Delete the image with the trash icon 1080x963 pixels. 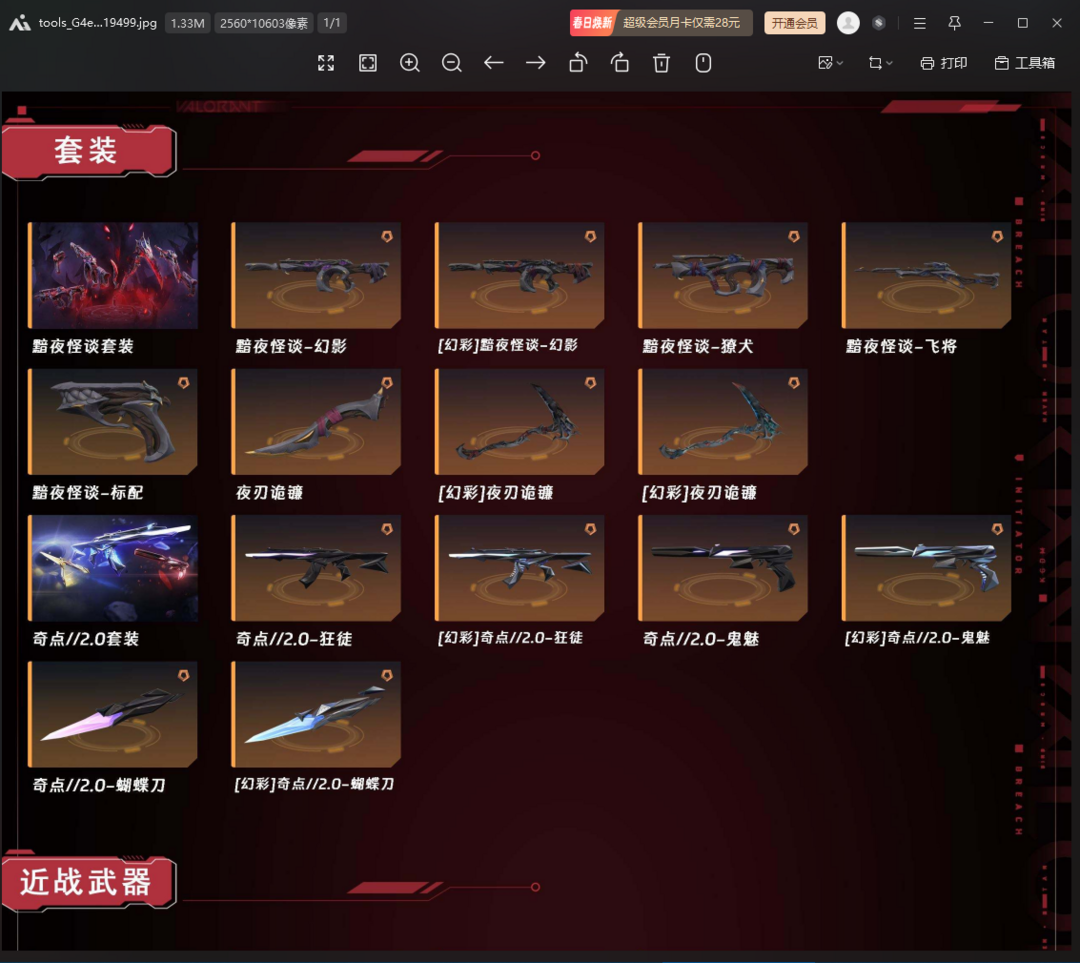pyautogui.click(x=661, y=63)
